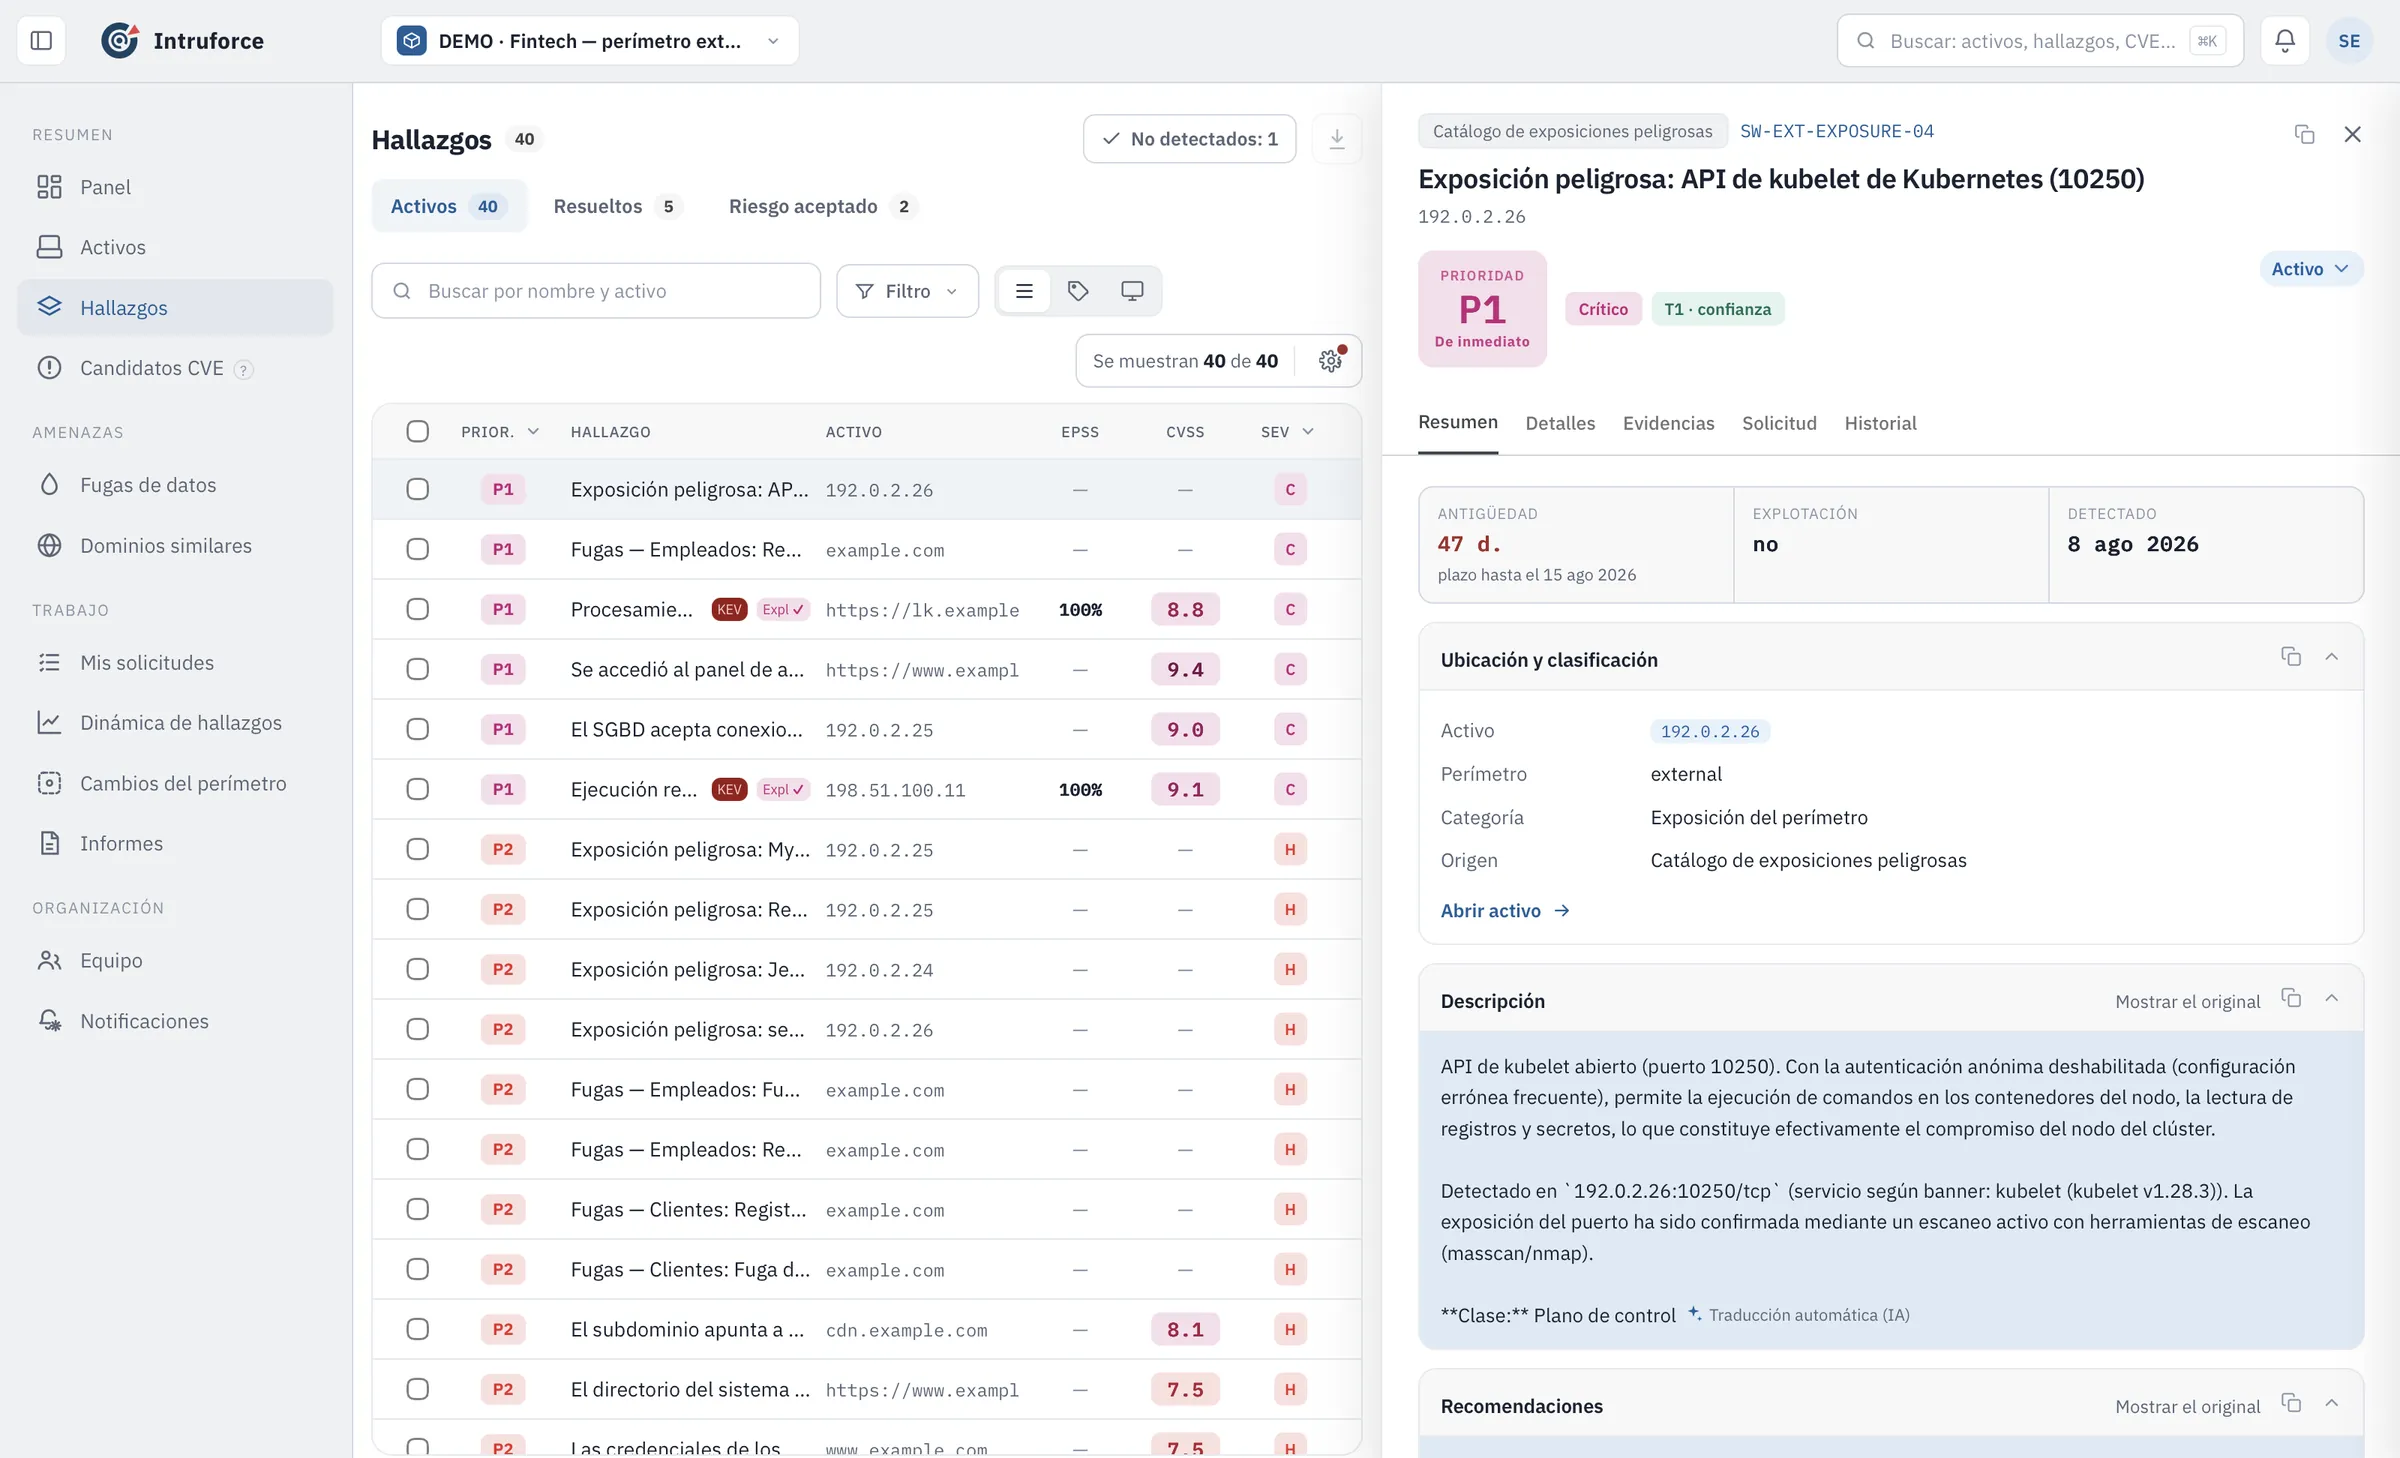Open the Filtro dropdown

(907, 291)
